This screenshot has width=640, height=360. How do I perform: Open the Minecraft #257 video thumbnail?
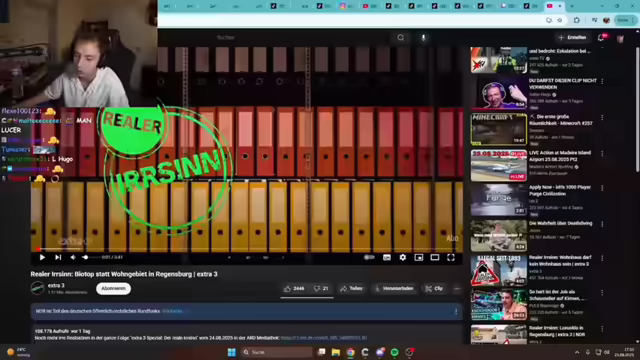tap(498, 129)
